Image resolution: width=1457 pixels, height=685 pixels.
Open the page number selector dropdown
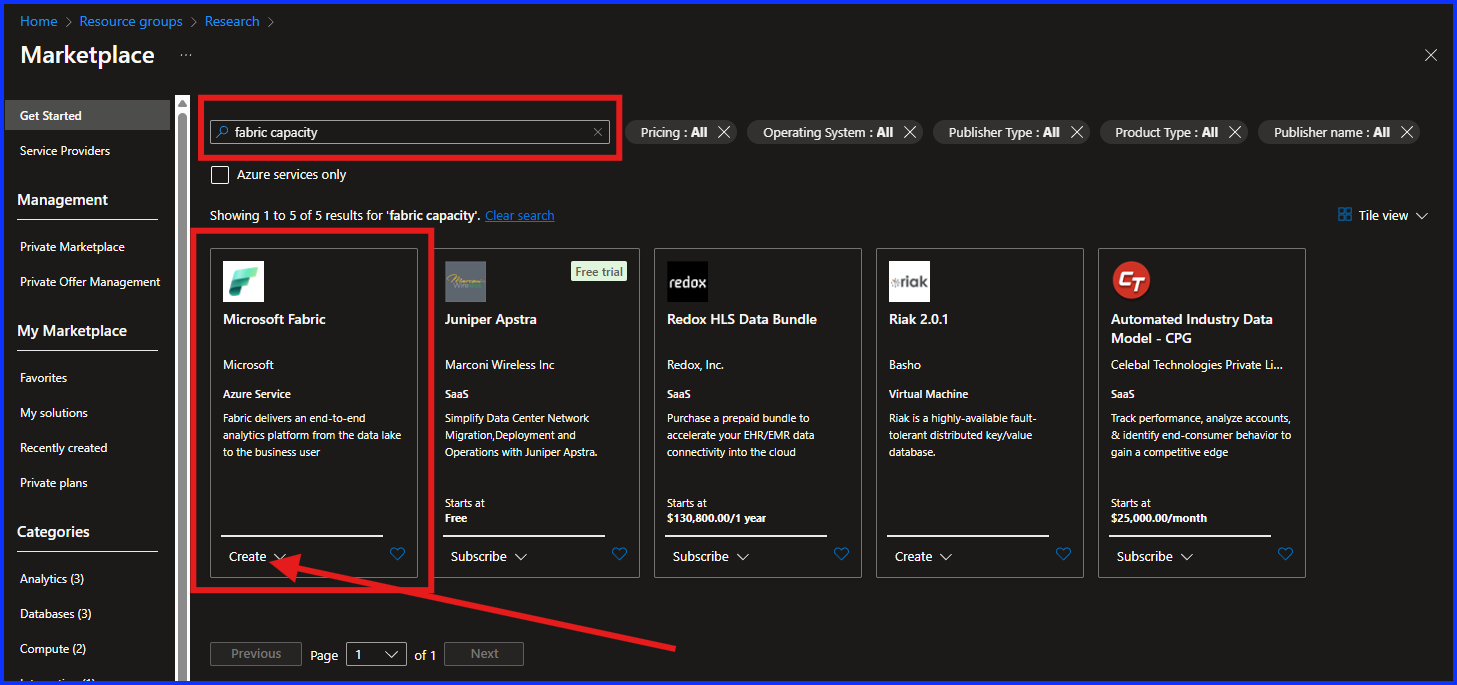(x=376, y=653)
